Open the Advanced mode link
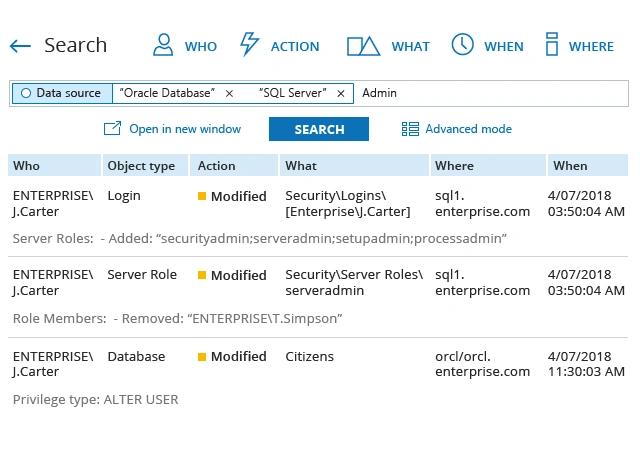 point(469,129)
